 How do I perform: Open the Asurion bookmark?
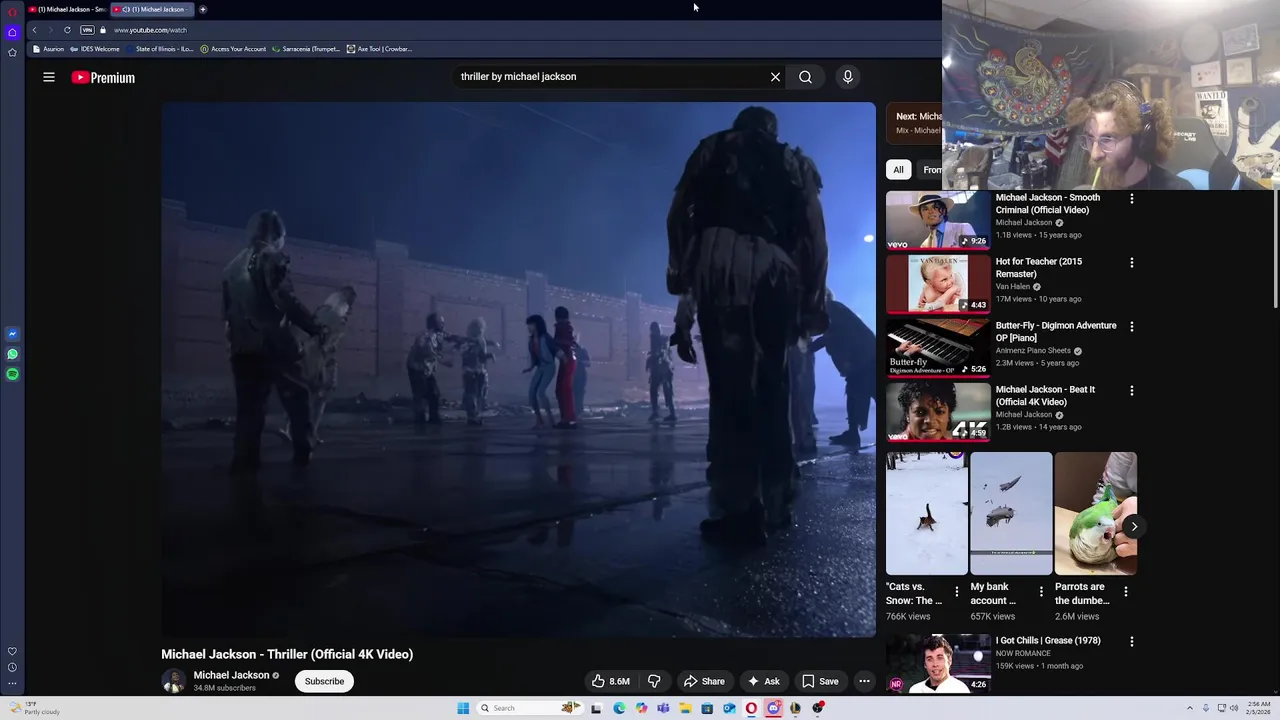click(49, 49)
